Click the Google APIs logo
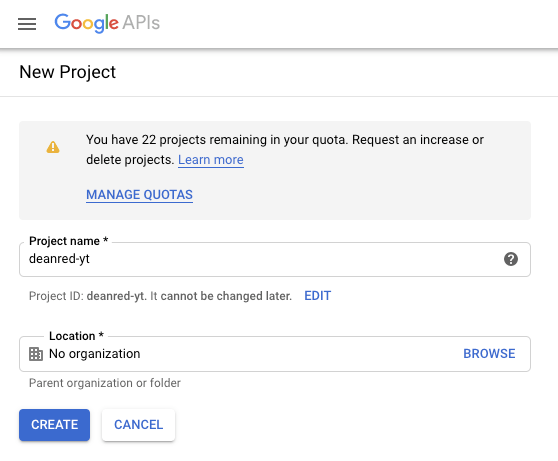The height and width of the screenshot is (461, 558). pos(107,23)
